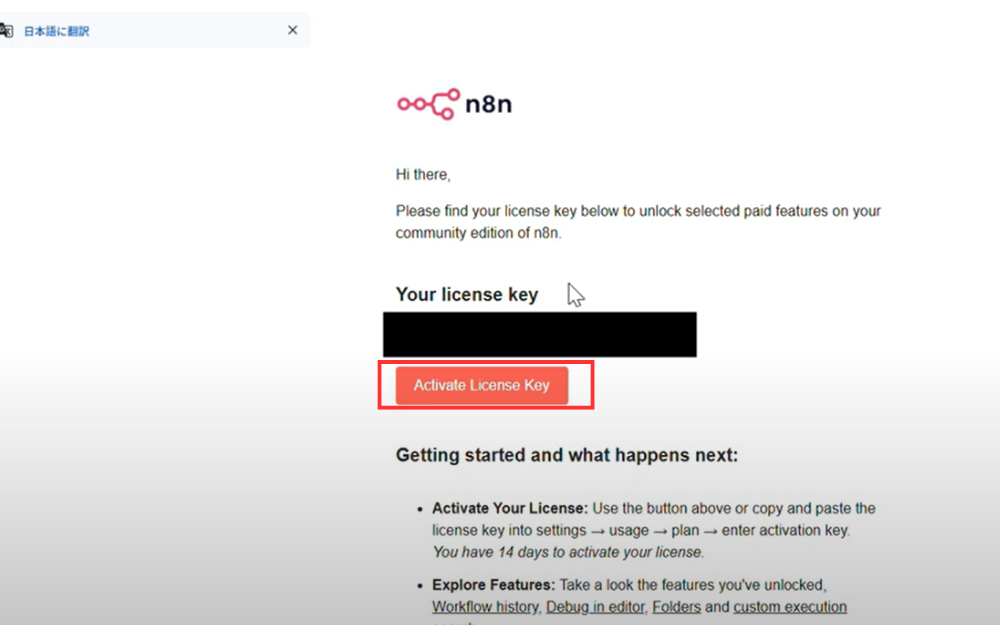This screenshot has height=625, width=1000.
Task: Click the Your license key heading
Action: [x=467, y=295]
